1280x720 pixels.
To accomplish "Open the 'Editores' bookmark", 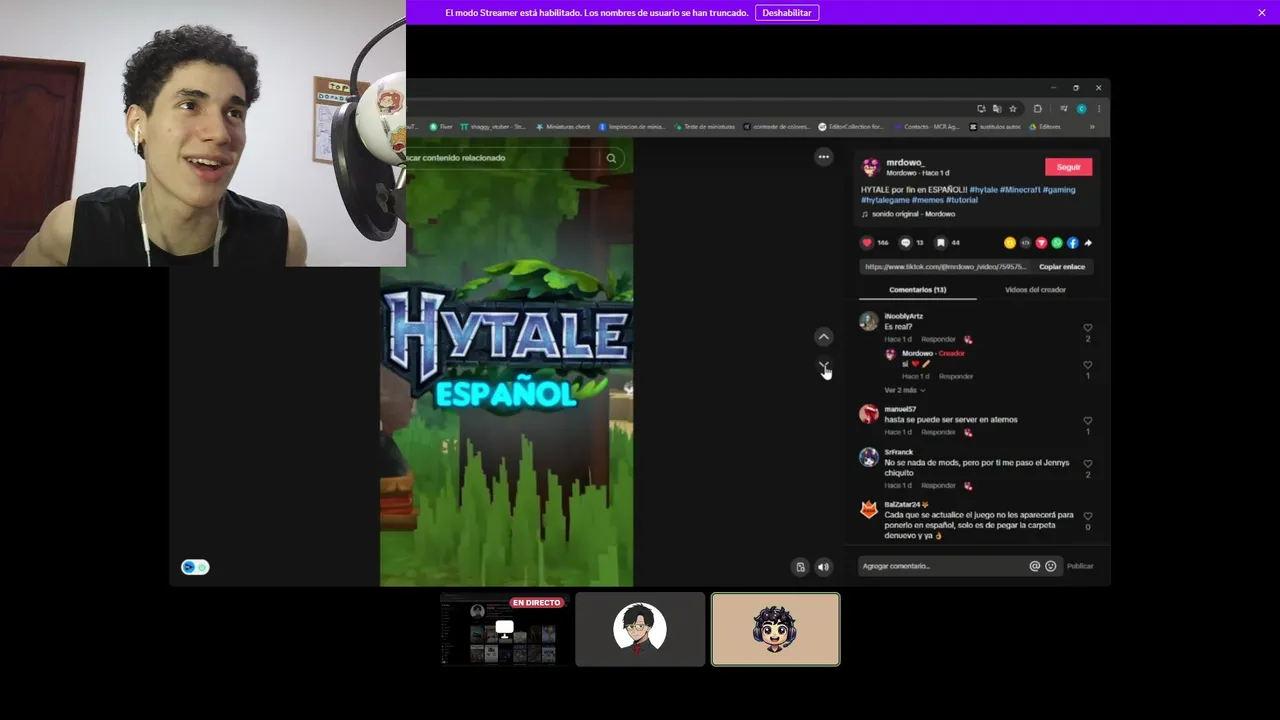I will [1045, 127].
